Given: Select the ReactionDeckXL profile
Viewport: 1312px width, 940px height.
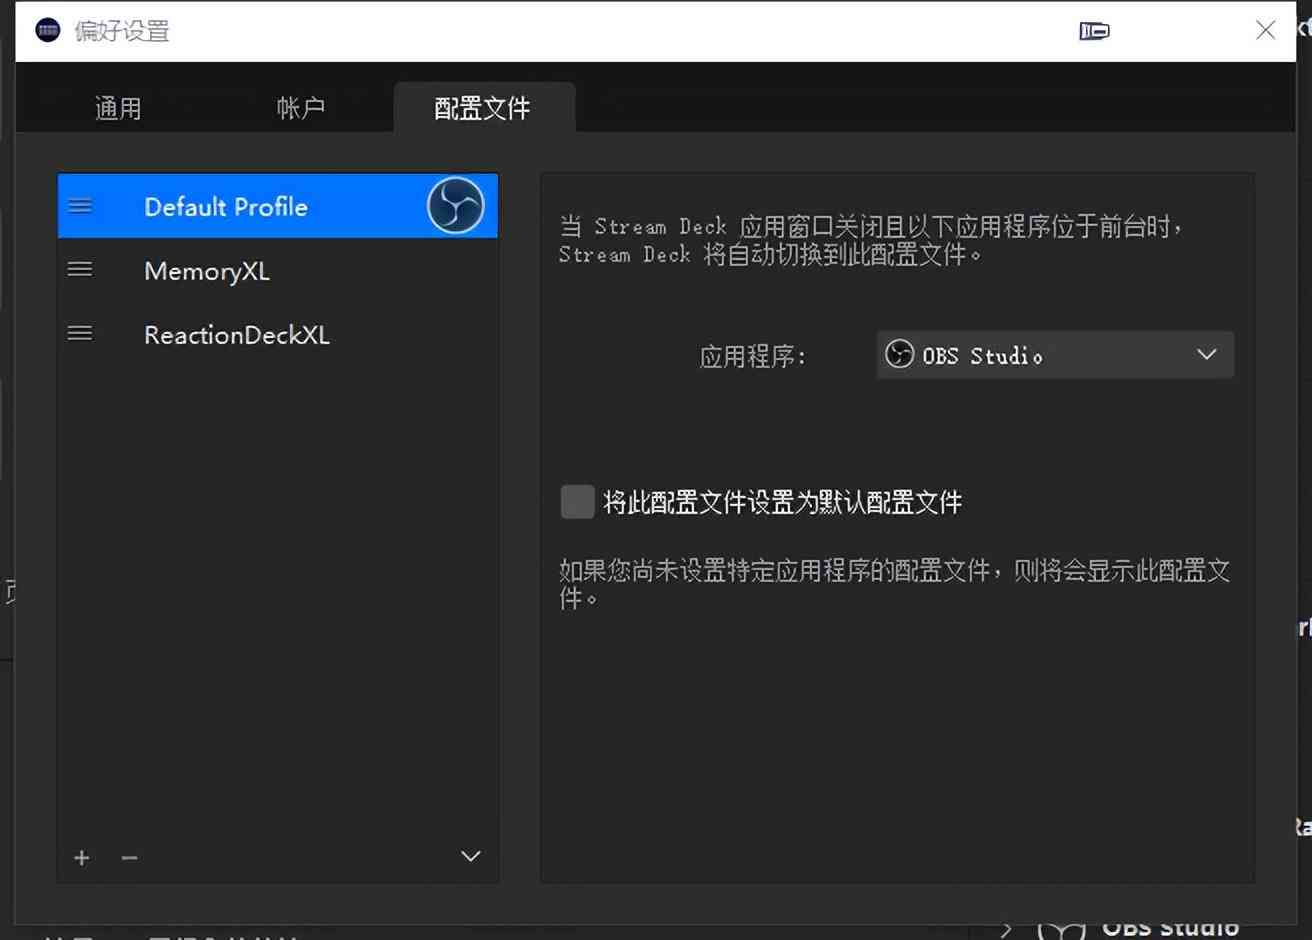Looking at the screenshot, I should point(278,335).
